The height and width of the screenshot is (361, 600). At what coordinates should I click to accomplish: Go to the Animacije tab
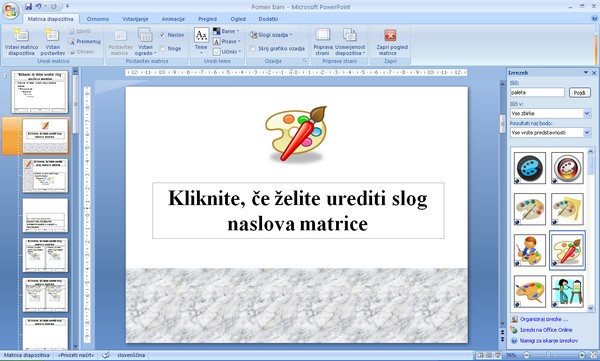pyautogui.click(x=173, y=19)
